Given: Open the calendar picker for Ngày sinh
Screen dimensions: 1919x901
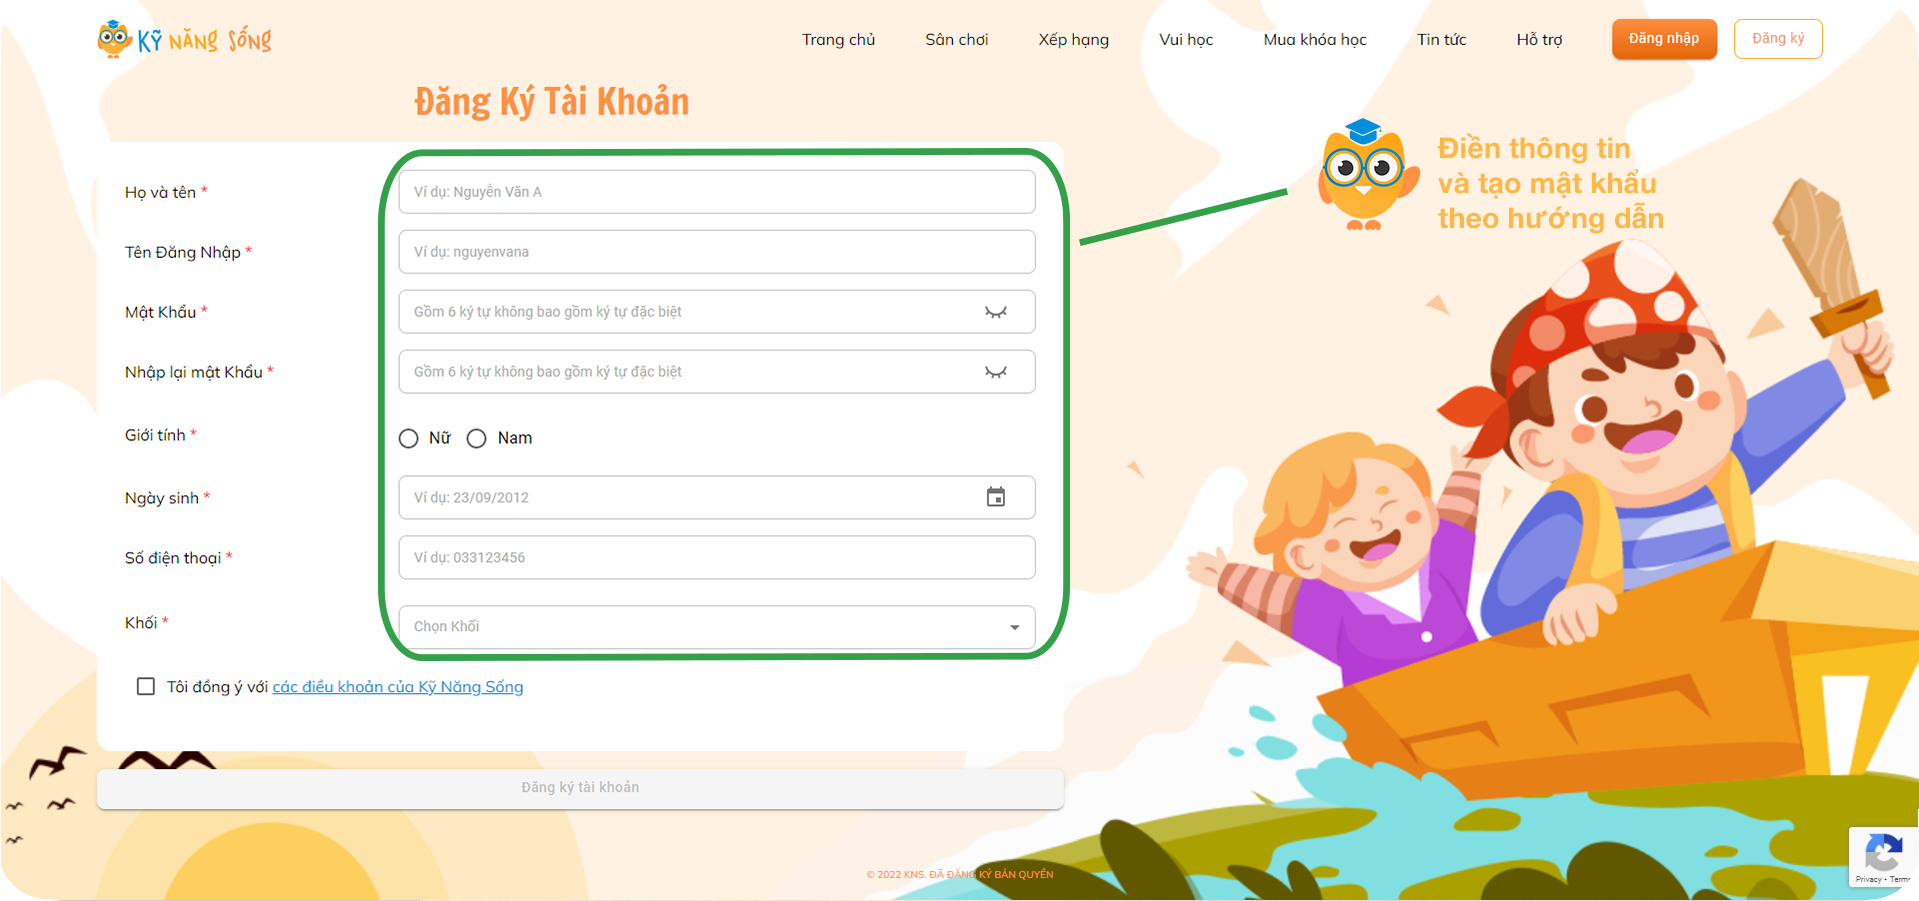Looking at the screenshot, I should [996, 497].
